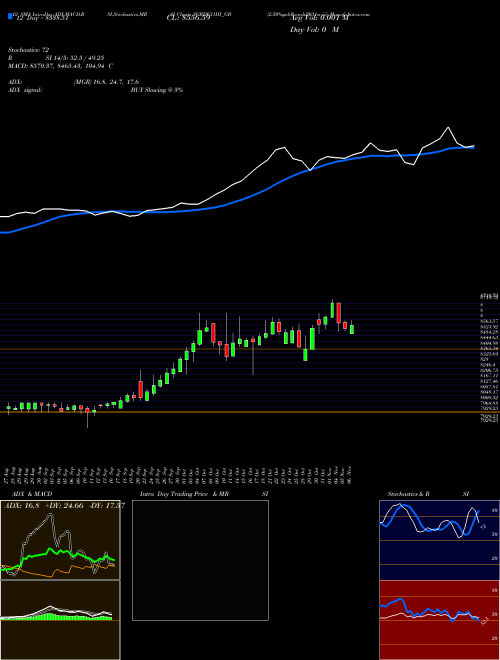Select the MACD values line
Screen dimensions: 500x660
coord(60,66)
